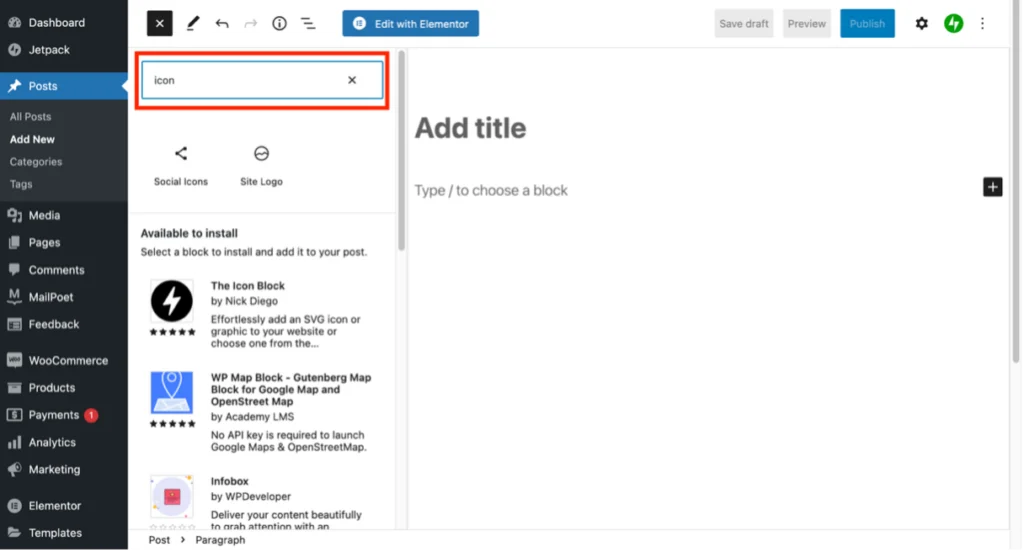Click the Elementor circle icon
This screenshot has width=1024, height=552.
click(14, 506)
